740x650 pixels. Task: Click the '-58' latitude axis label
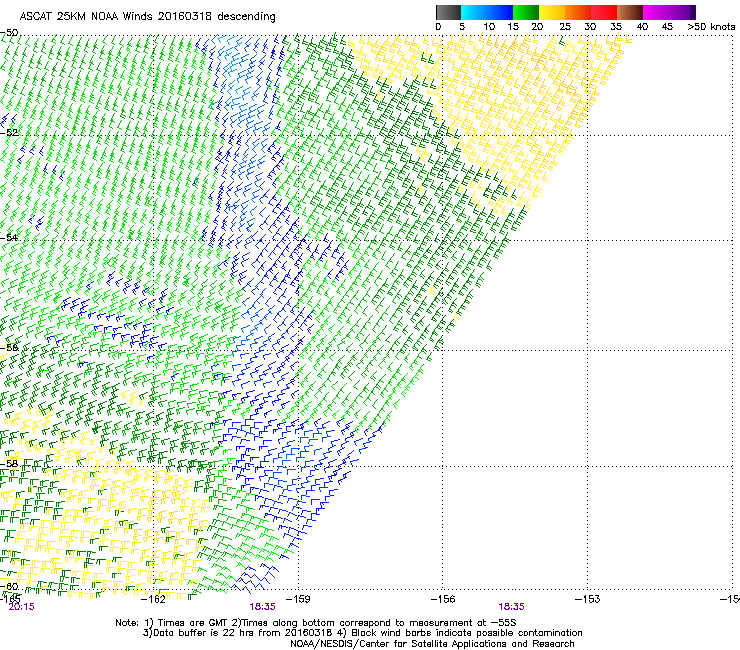pos(9,464)
